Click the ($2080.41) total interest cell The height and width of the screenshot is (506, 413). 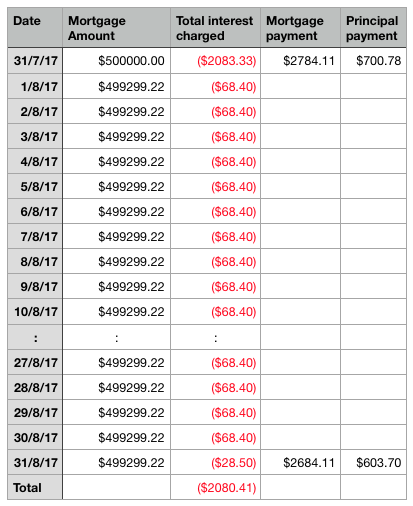[215, 487]
